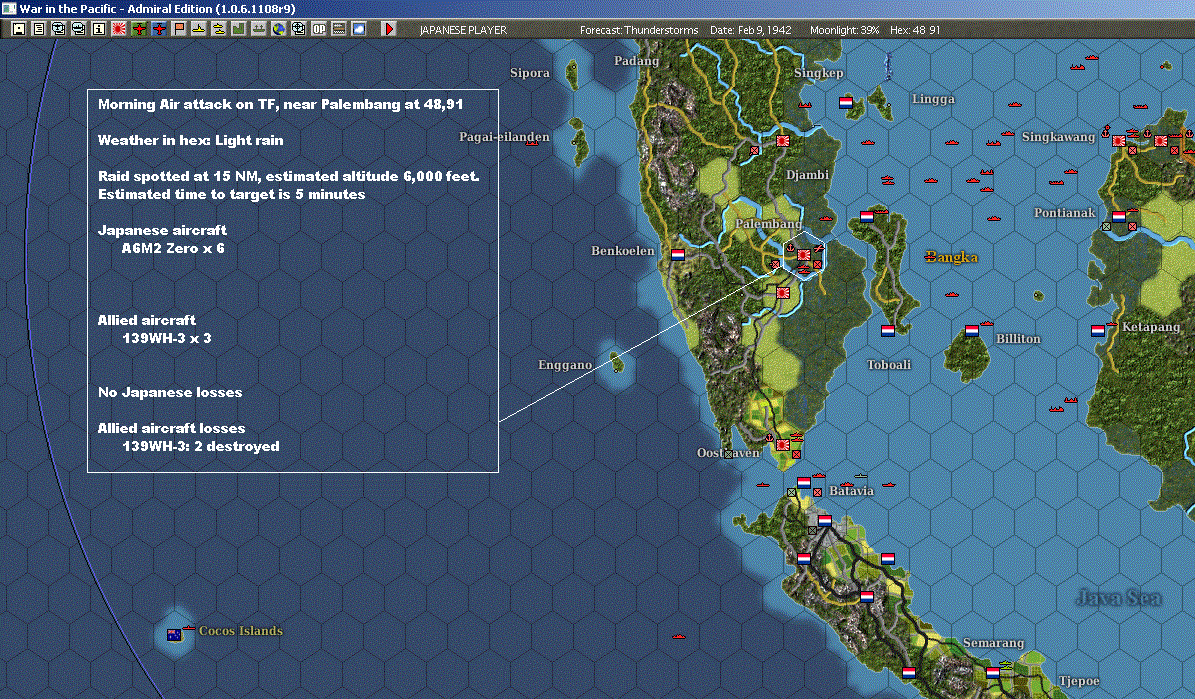Viewport: 1195px width, 699px height.
Task: Click the first toolbar icon with black square
Action: point(18,29)
